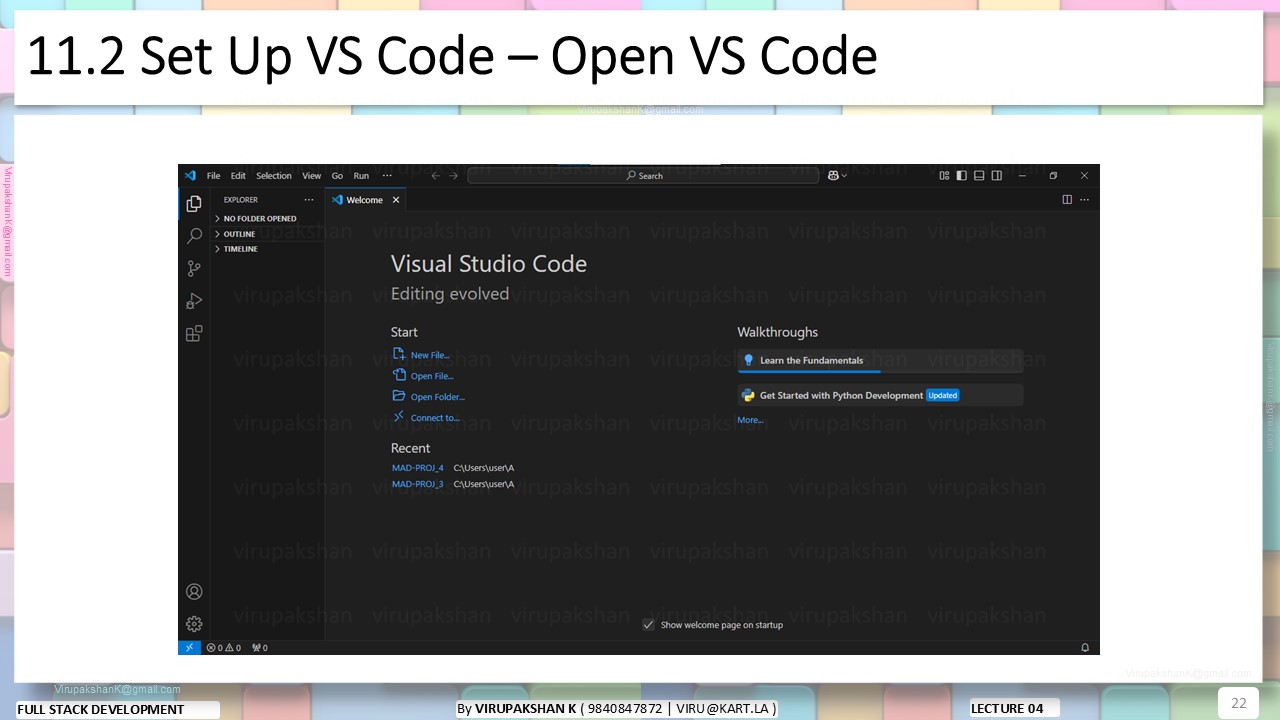Open the Copilot chat icon

pos(833,175)
